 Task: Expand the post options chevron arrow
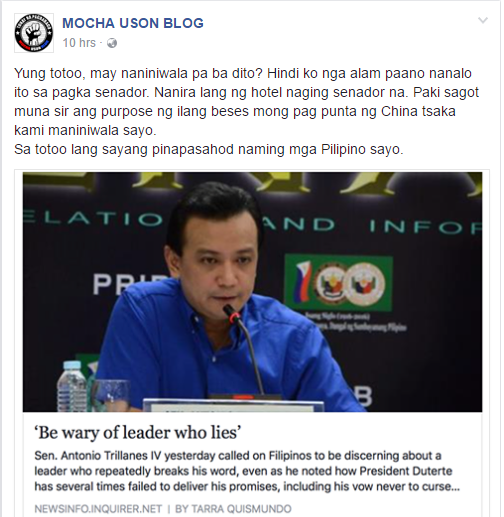pos(483,21)
